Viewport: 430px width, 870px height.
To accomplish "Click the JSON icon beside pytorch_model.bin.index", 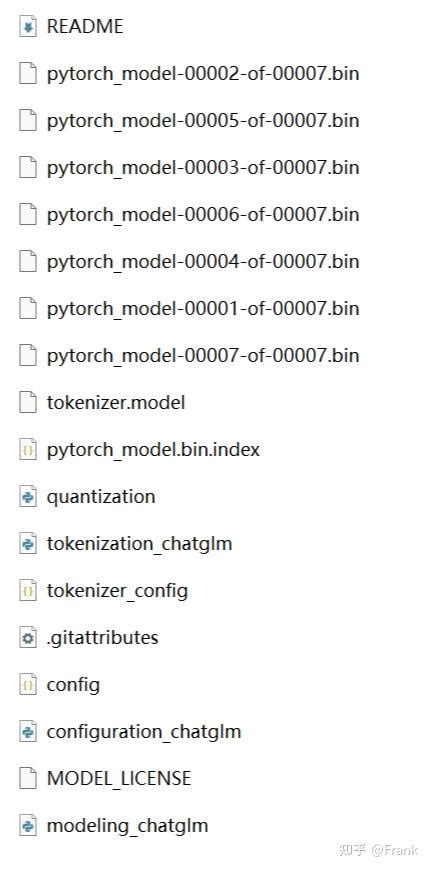I will tap(28, 449).
